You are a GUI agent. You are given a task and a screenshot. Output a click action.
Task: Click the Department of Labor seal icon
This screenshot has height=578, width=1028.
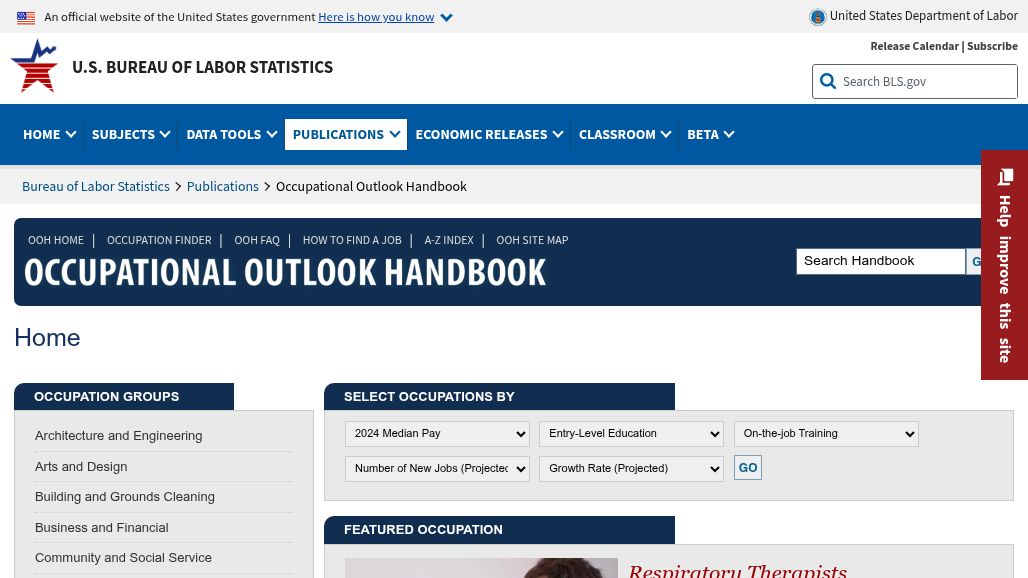pyautogui.click(x=818, y=17)
